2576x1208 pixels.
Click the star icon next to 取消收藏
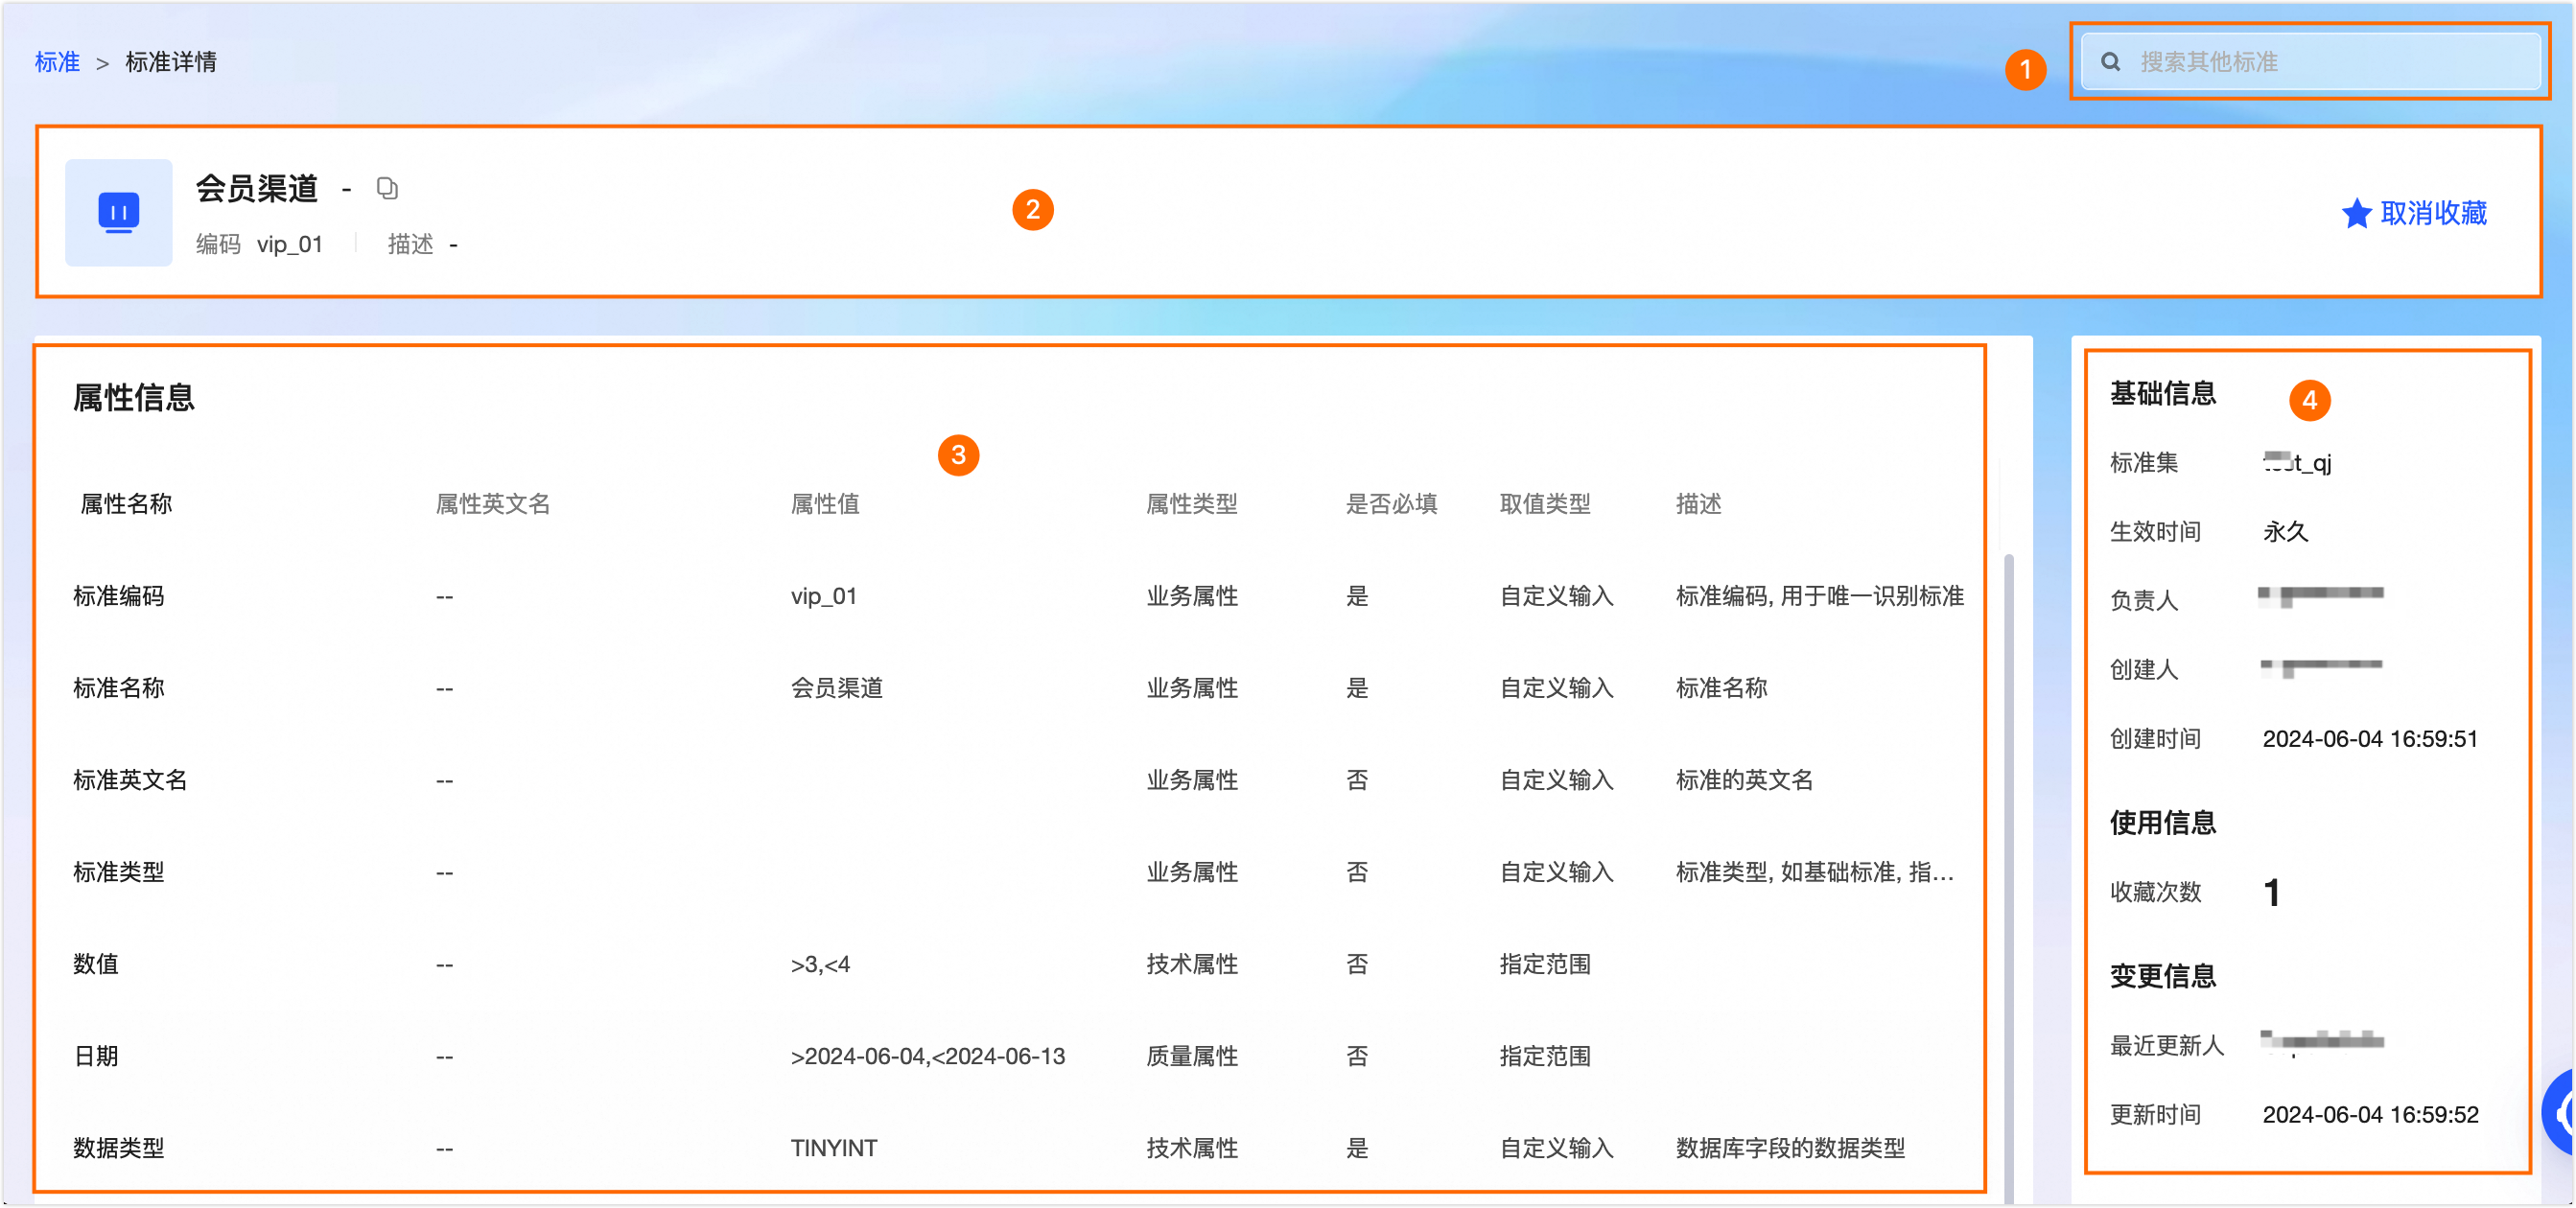(2356, 213)
